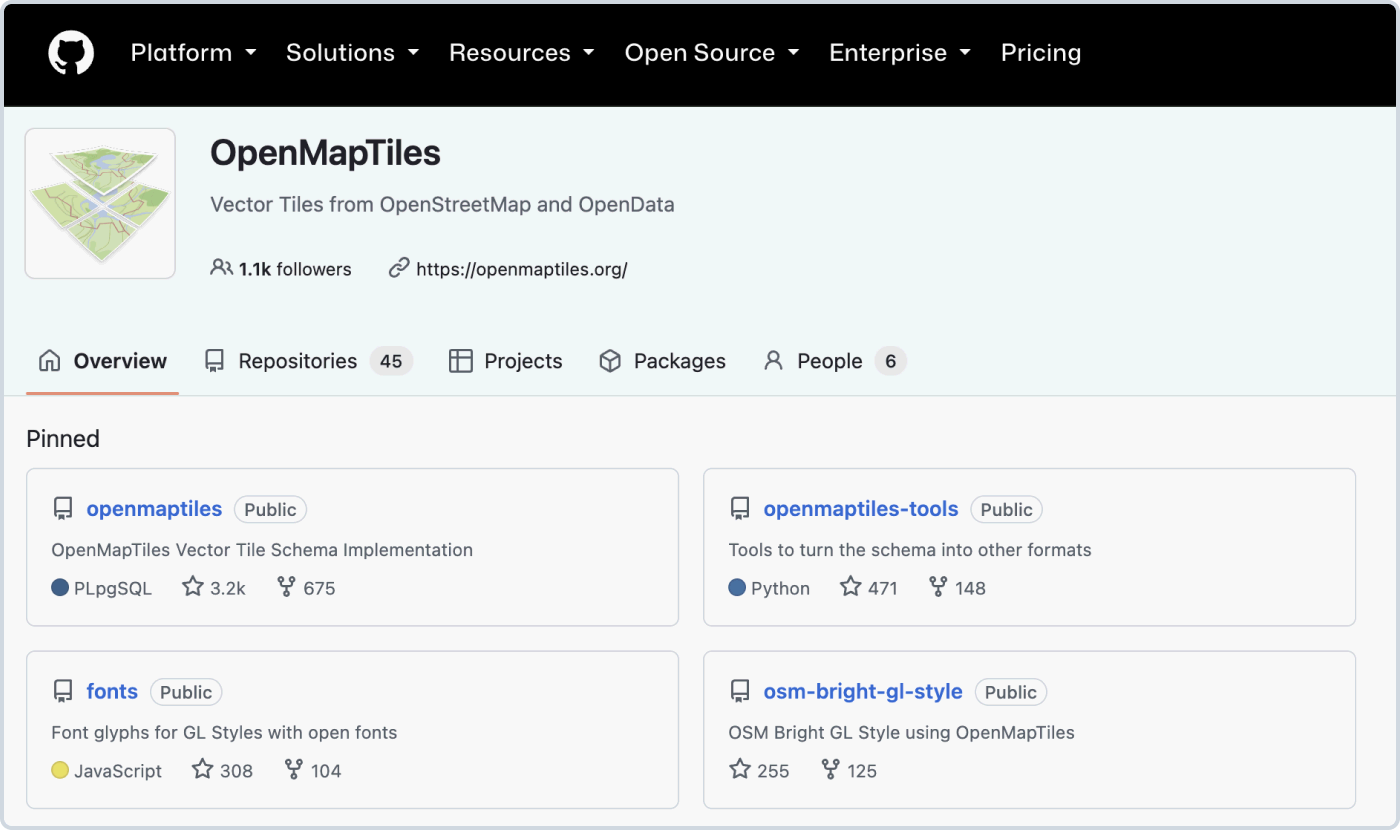Click 'OSM Bright GL Style using OpenMapTiles' text
The image size is (1400, 830).
click(x=902, y=733)
